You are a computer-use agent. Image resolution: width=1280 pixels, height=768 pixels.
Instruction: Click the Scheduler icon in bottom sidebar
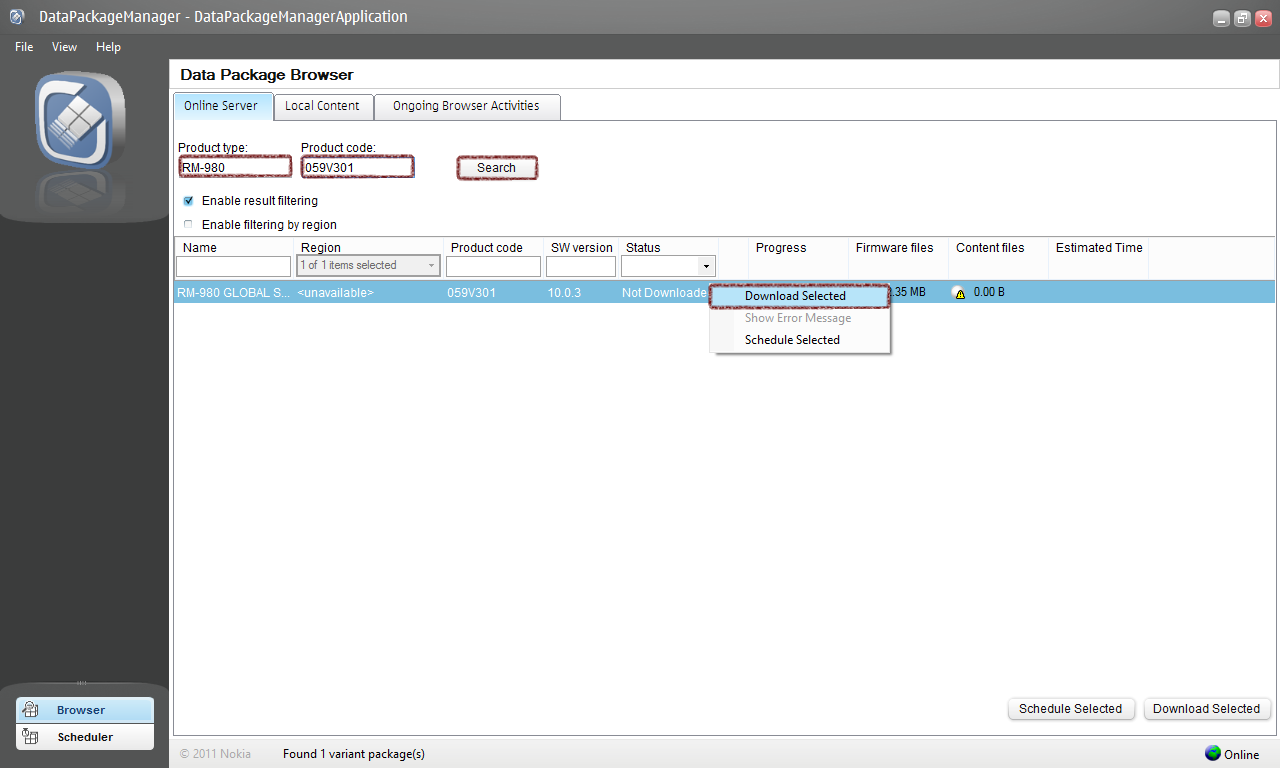[x=30, y=737]
